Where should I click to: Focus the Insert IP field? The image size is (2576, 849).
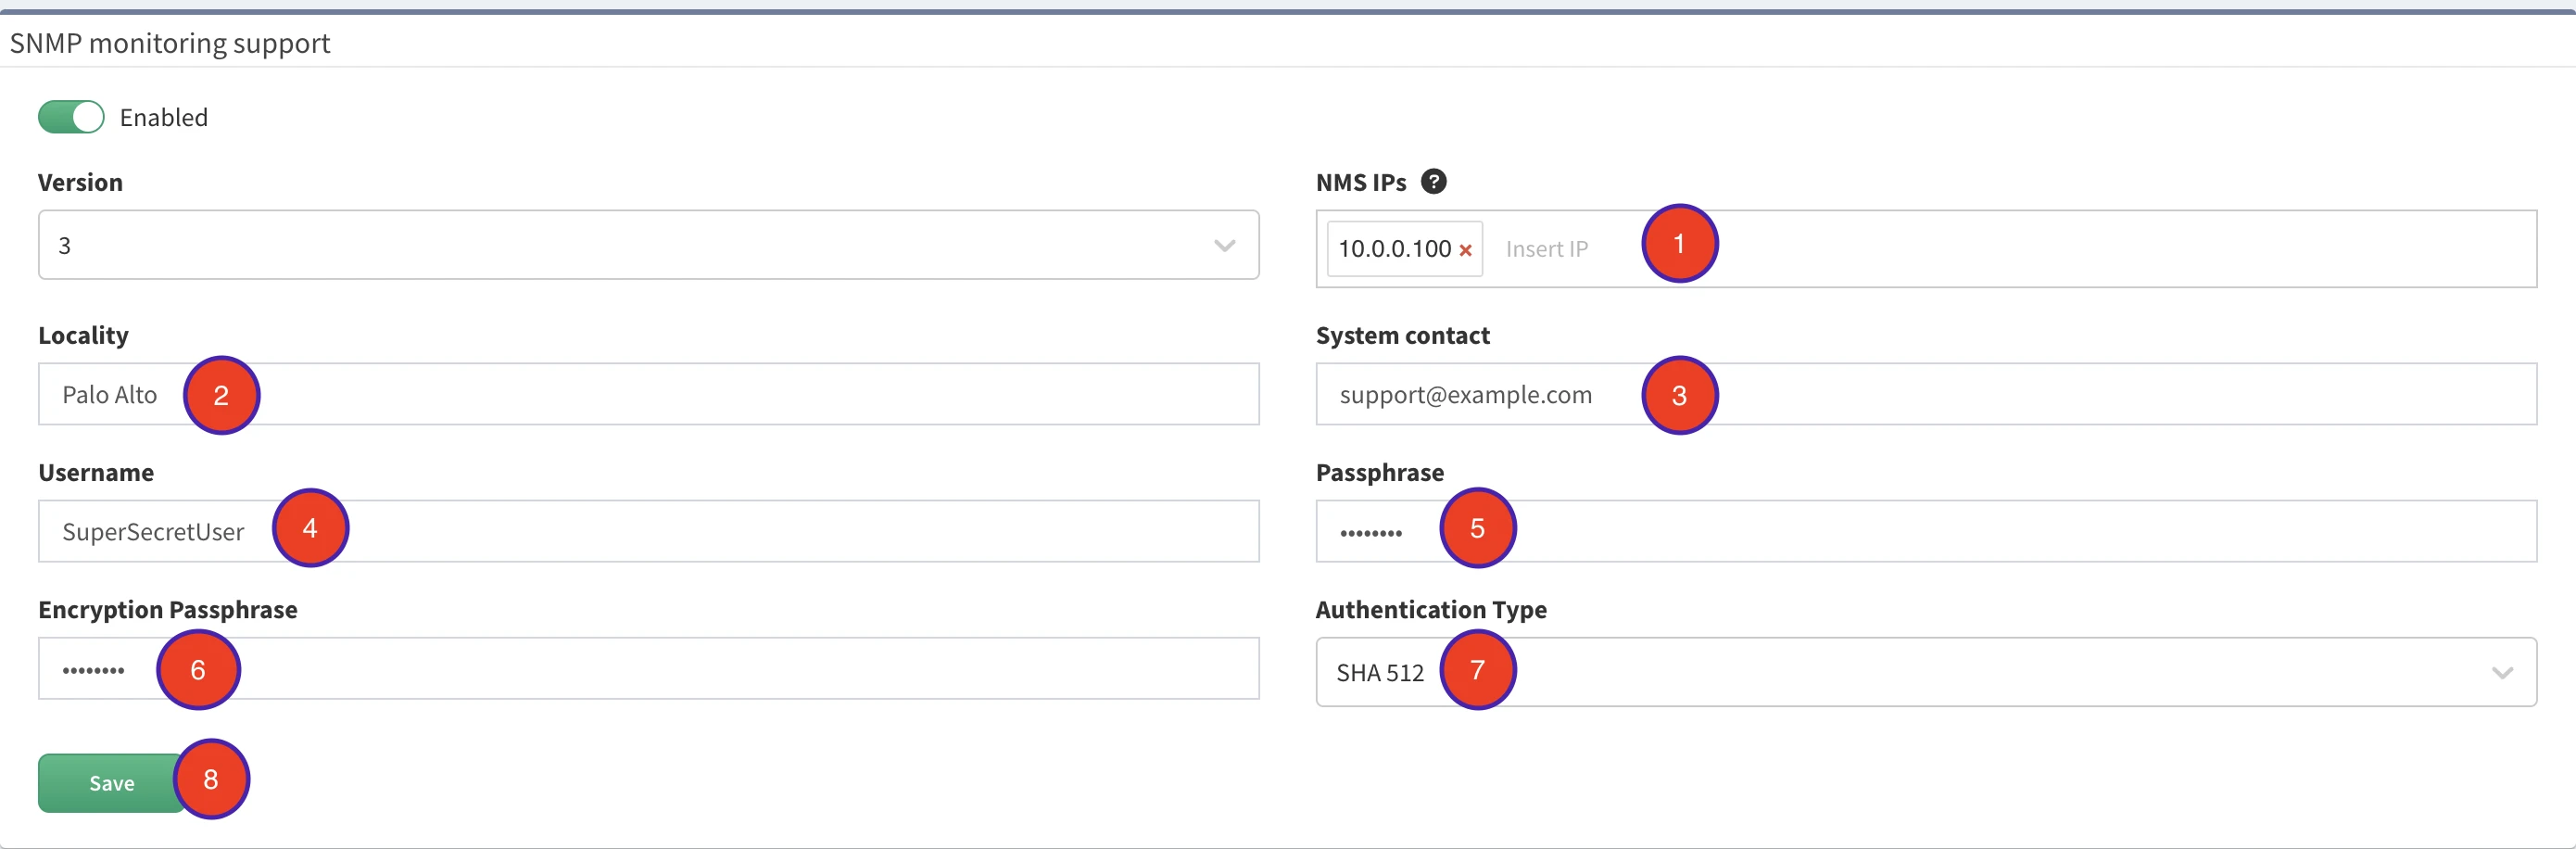1560,250
